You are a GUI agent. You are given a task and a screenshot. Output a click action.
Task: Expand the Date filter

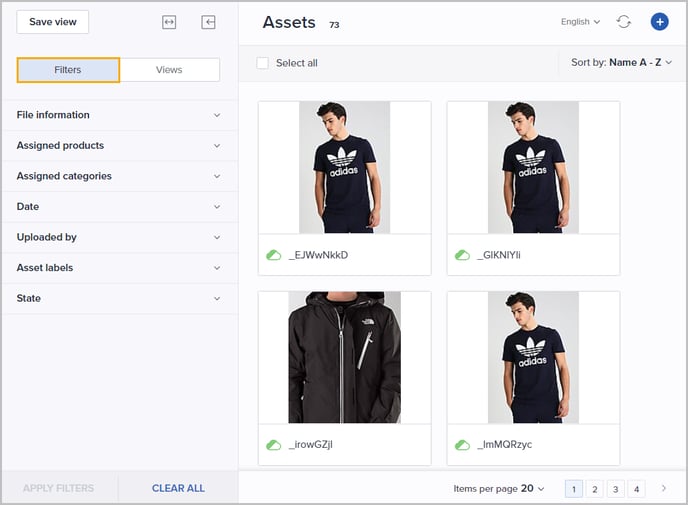[x=119, y=207]
